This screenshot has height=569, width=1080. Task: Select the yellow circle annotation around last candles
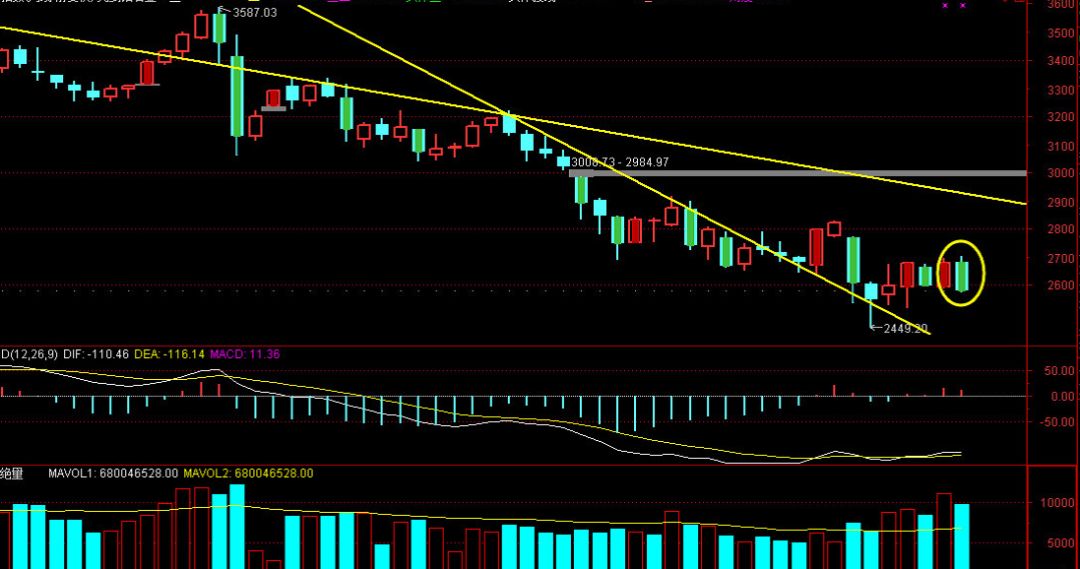point(962,273)
